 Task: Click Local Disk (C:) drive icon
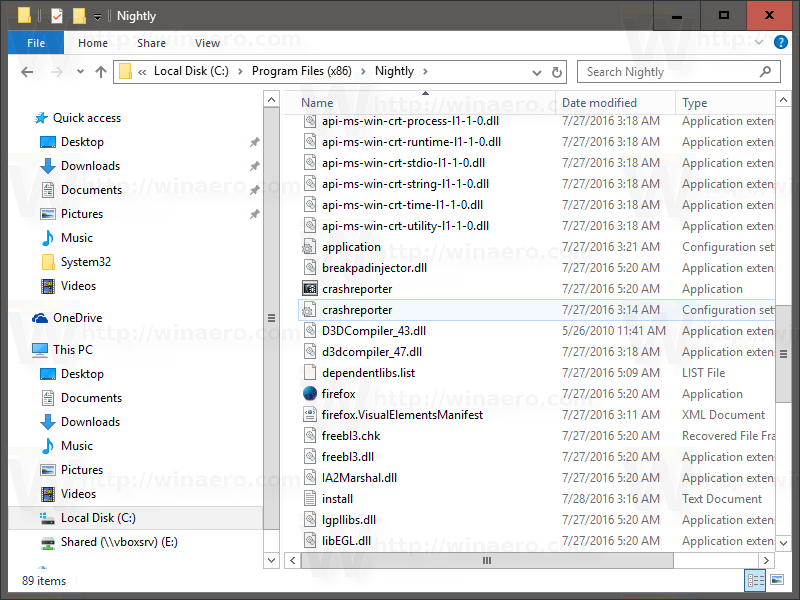(47, 518)
